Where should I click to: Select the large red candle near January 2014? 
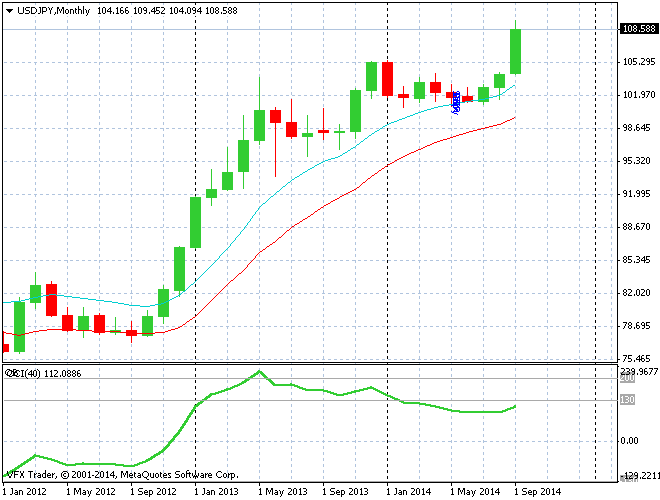click(x=387, y=78)
